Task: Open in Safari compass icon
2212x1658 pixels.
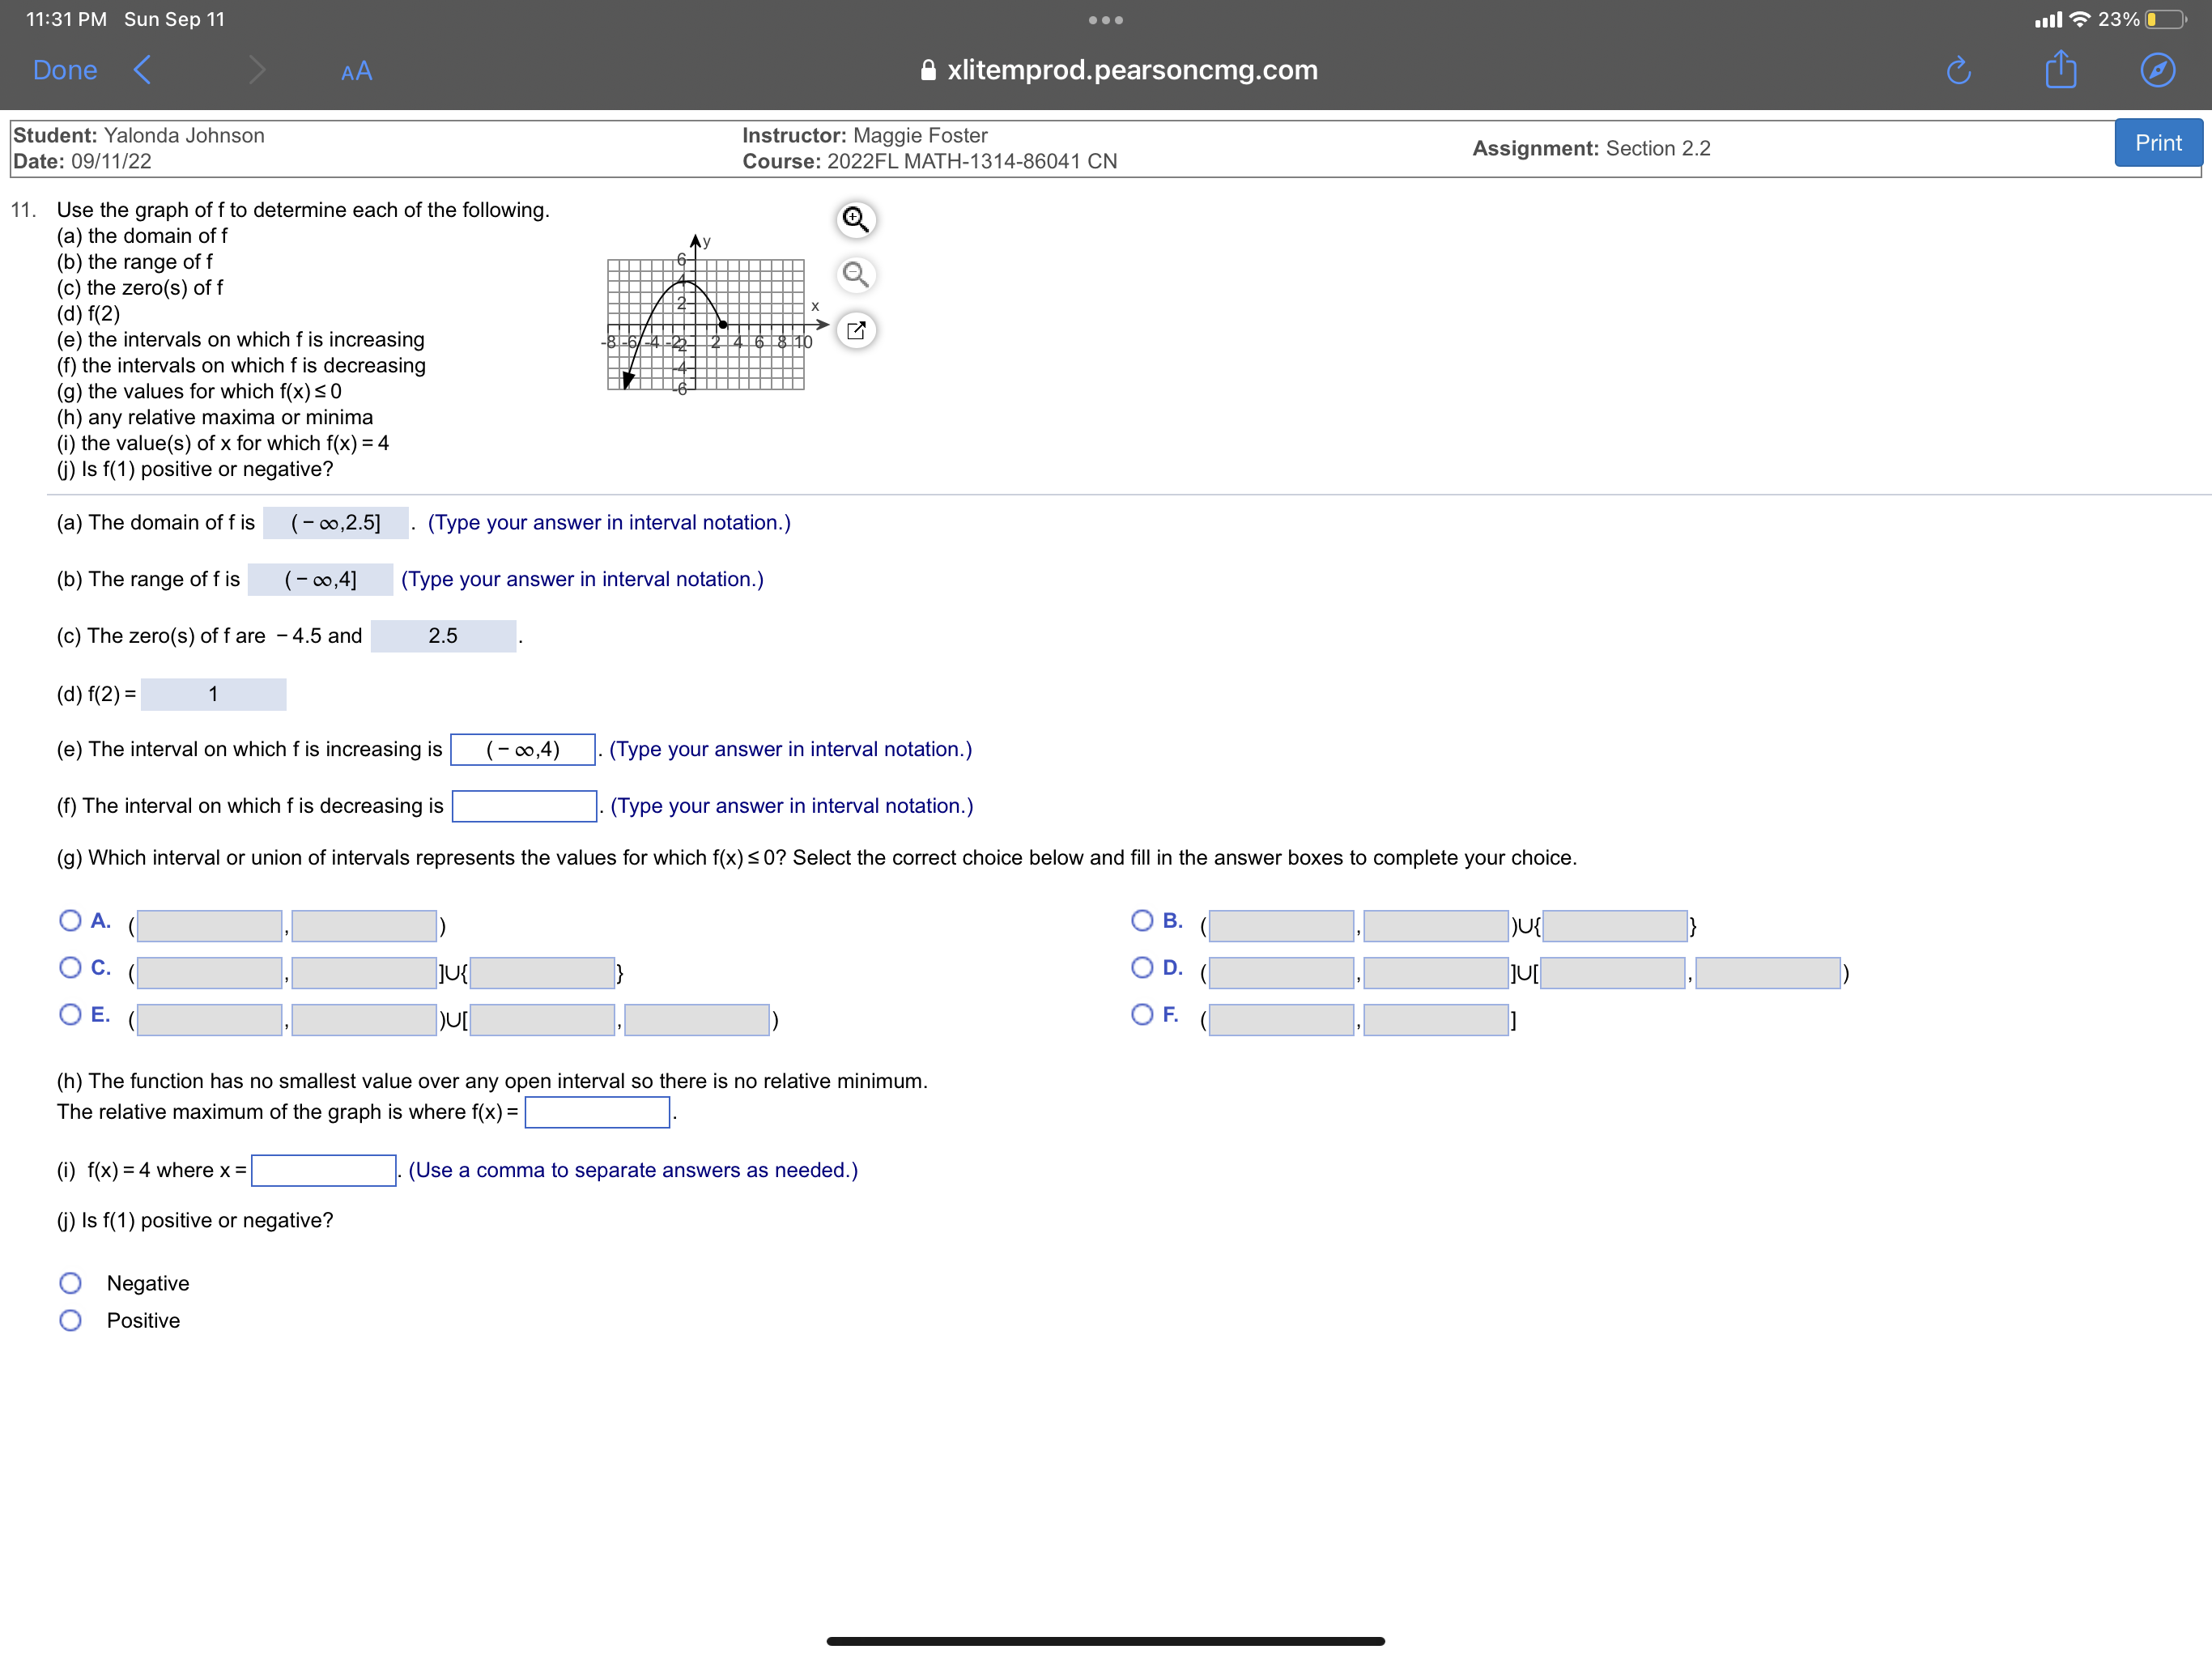Action: [2157, 70]
